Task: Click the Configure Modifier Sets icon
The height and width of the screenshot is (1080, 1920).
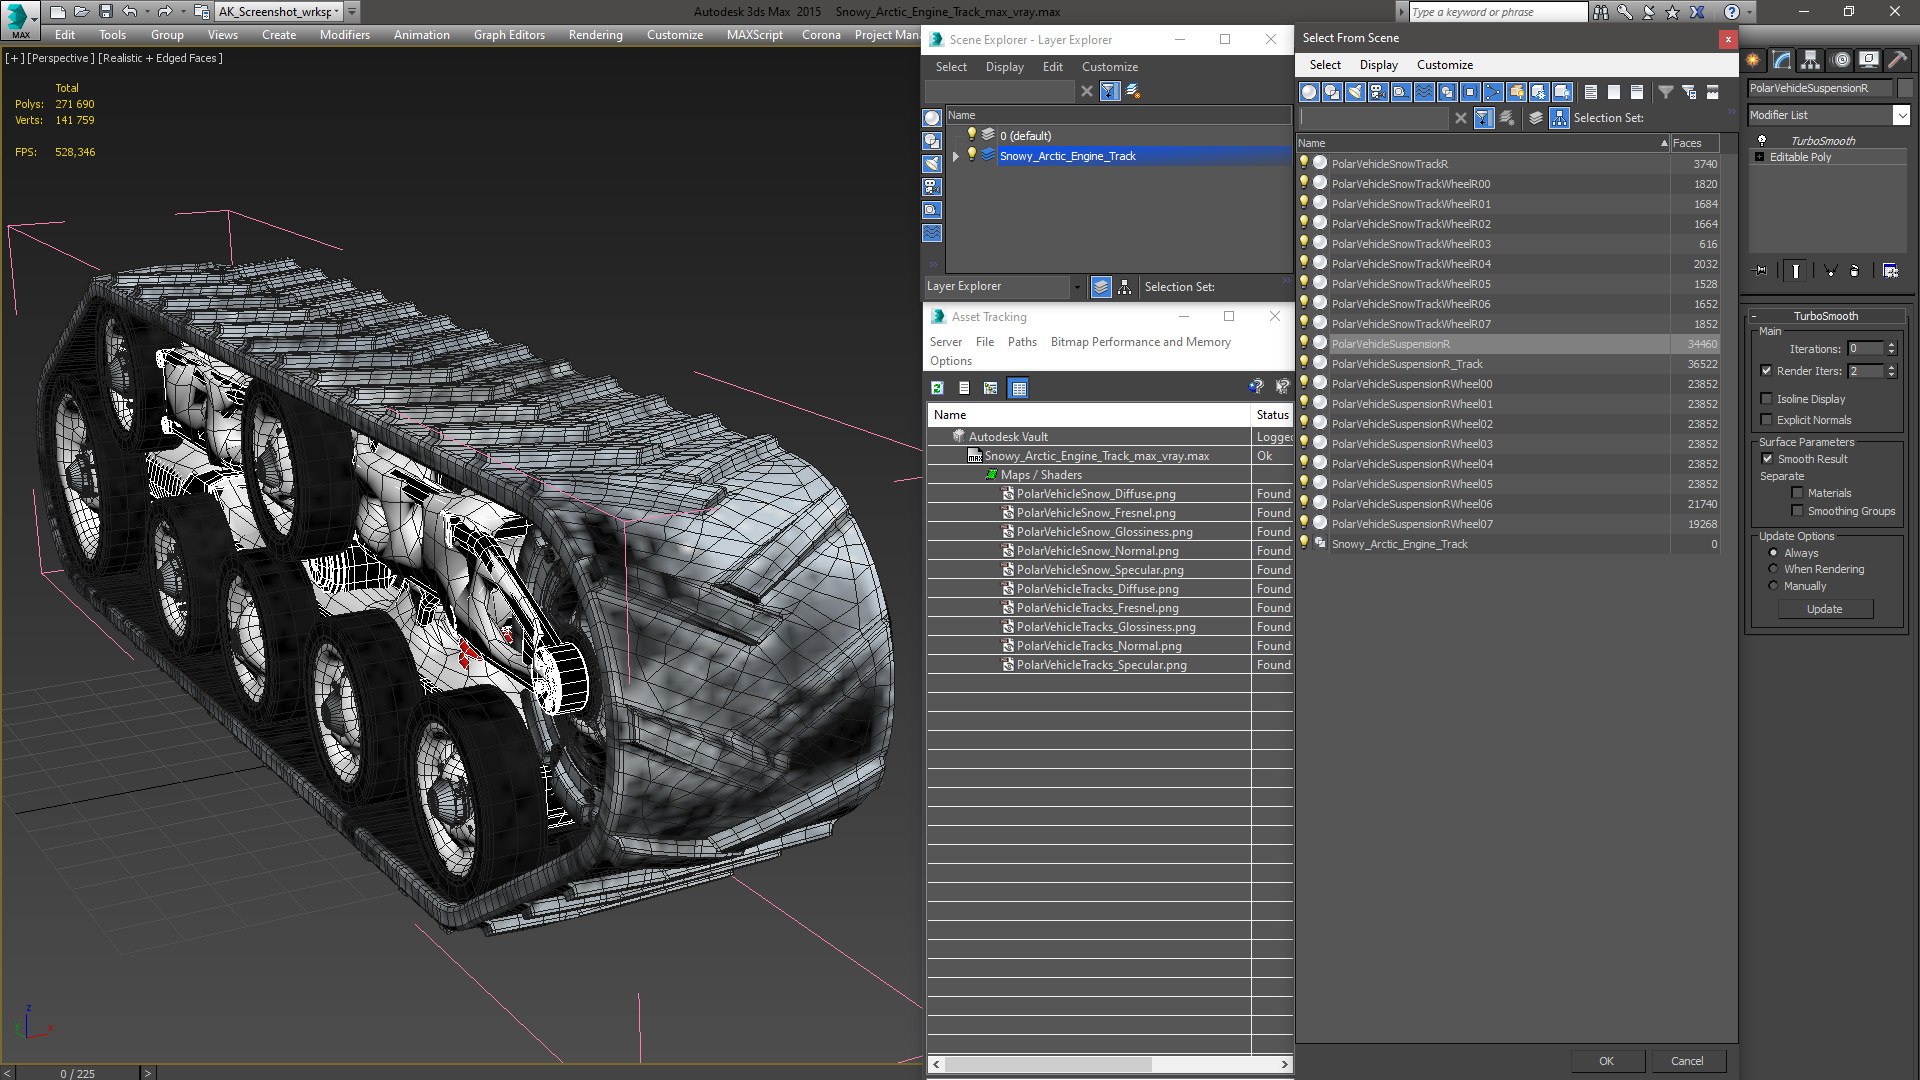Action: (1890, 270)
